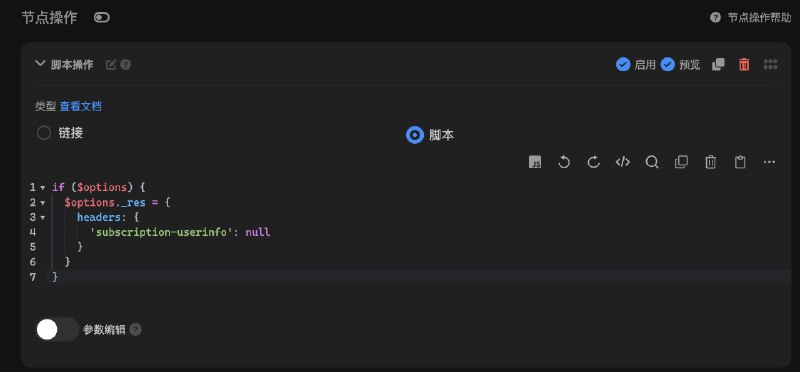Open 节点操作帮助 help link
This screenshot has height=372, width=800.
coord(759,18)
